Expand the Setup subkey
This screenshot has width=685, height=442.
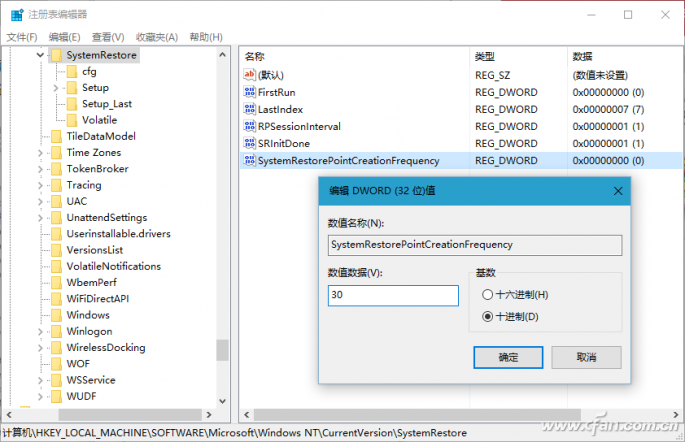(x=56, y=88)
